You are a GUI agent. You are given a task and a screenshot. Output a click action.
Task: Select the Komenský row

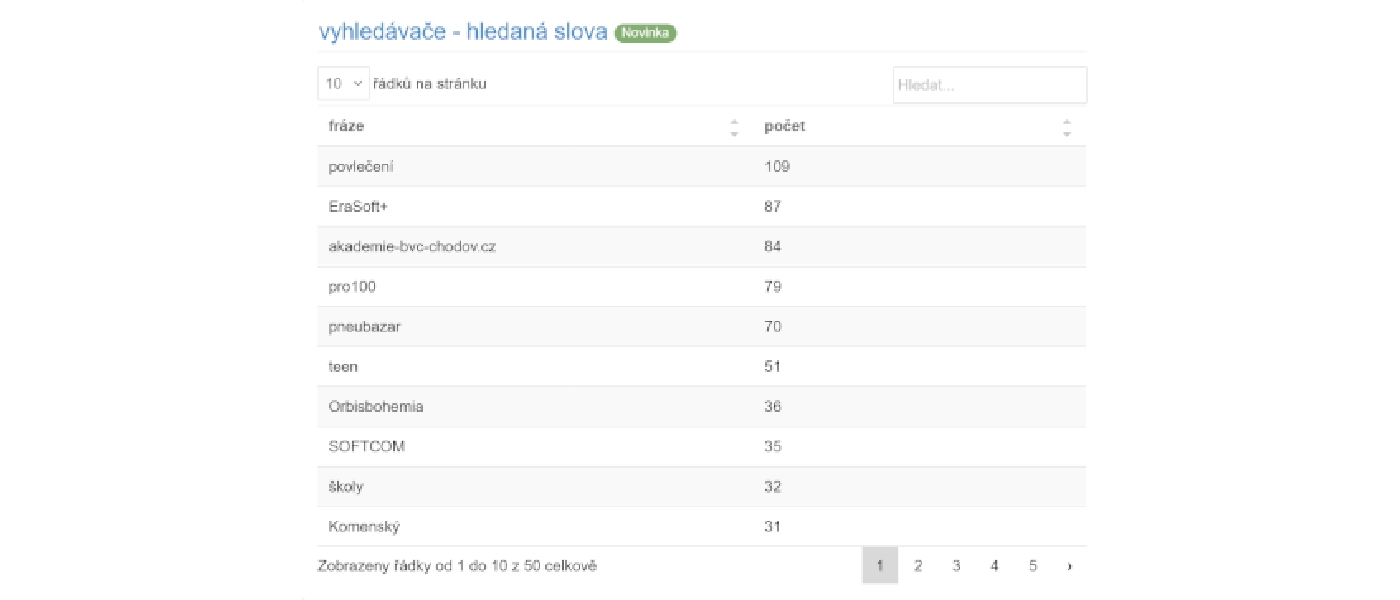pyautogui.click(x=702, y=527)
